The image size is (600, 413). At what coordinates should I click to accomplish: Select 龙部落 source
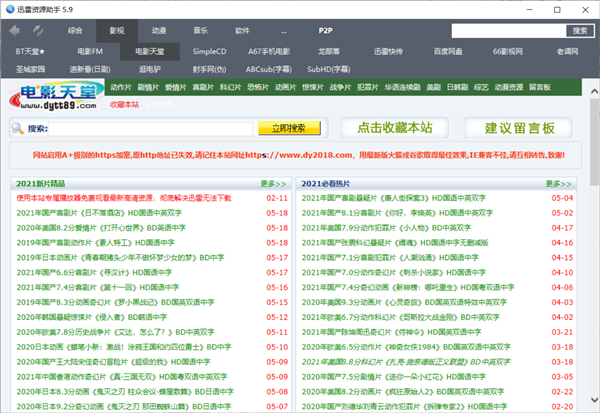coord(329,51)
